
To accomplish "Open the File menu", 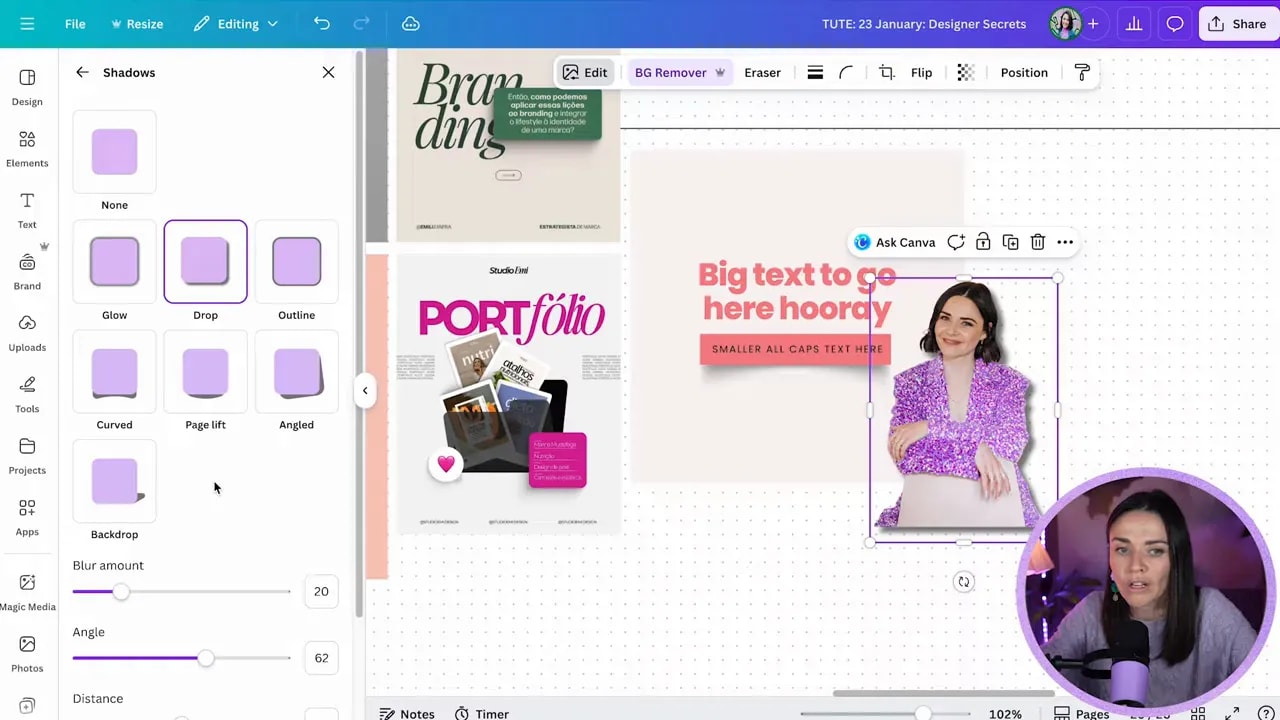I will tap(75, 23).
